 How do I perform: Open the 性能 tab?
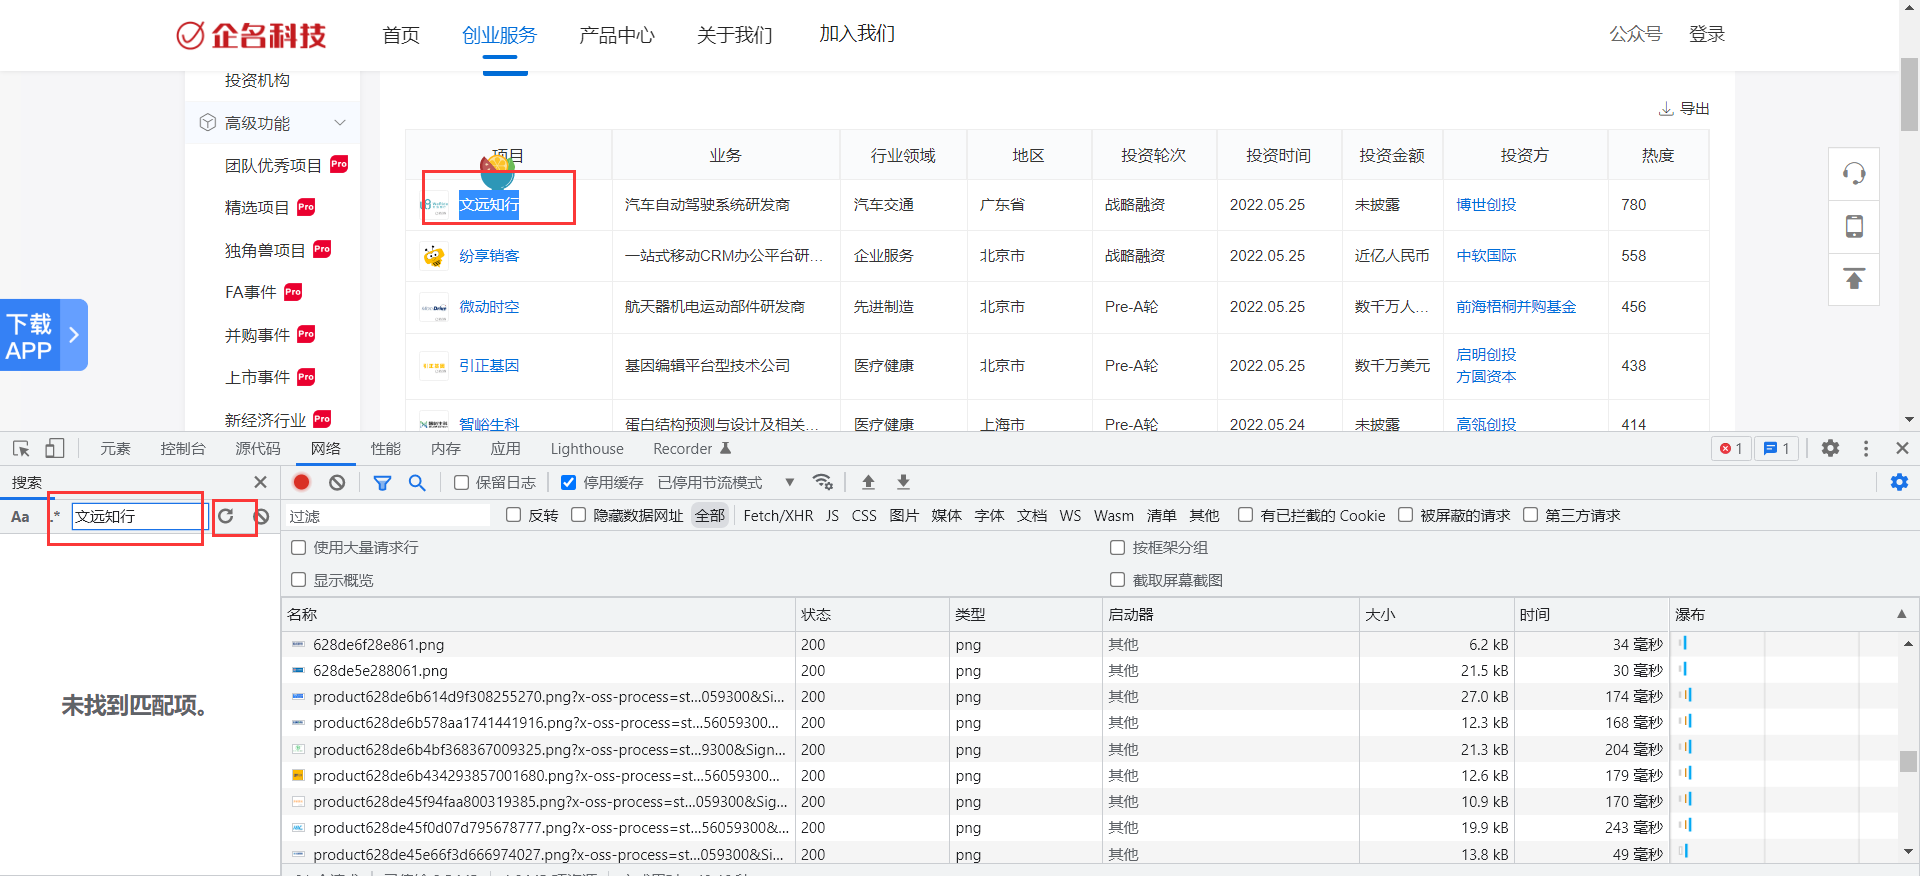click(x=386, y=449)
